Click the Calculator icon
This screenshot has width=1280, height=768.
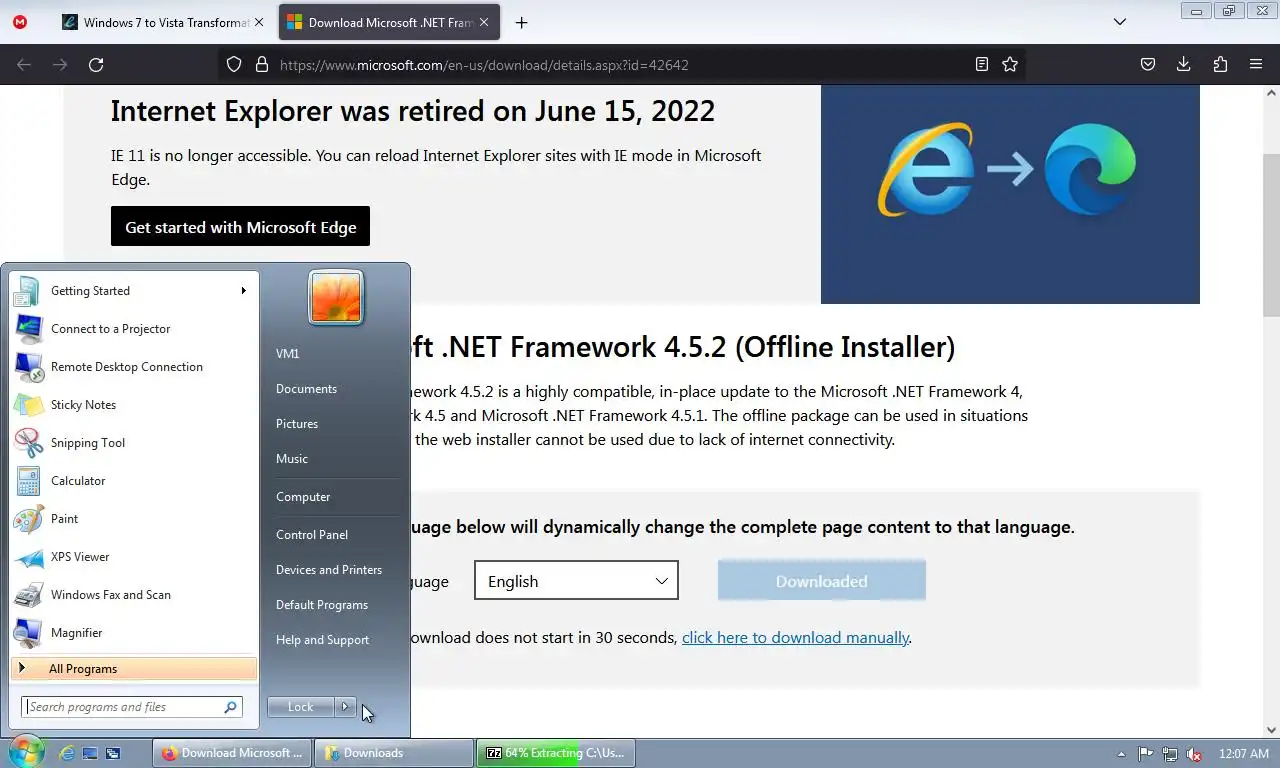[28, 481]
